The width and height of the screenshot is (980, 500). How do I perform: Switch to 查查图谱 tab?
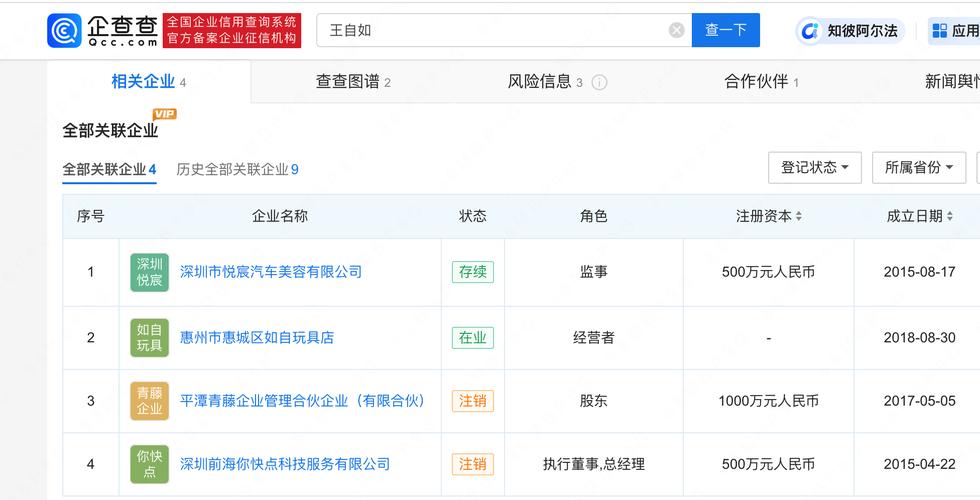click(353, 82)
